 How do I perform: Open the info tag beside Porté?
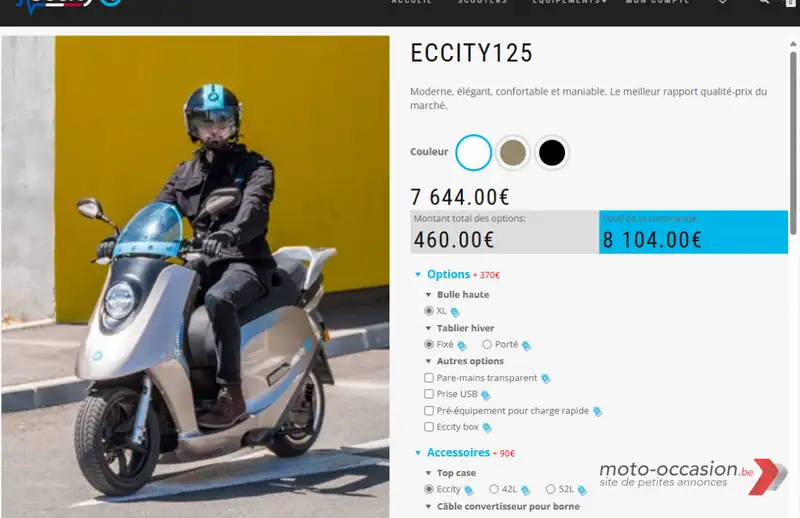coord(527,346)
